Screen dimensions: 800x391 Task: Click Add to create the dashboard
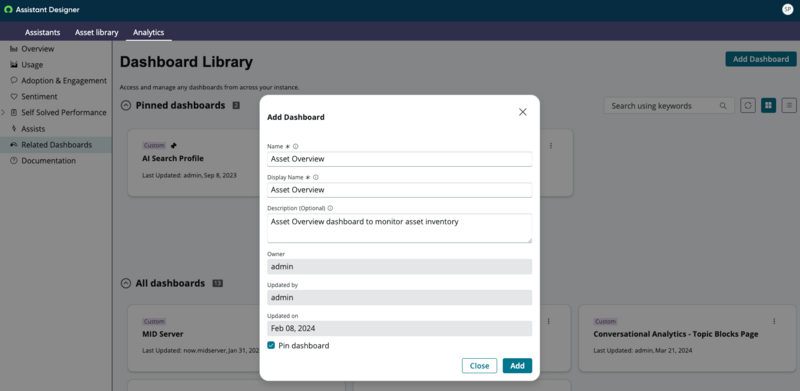517,365
